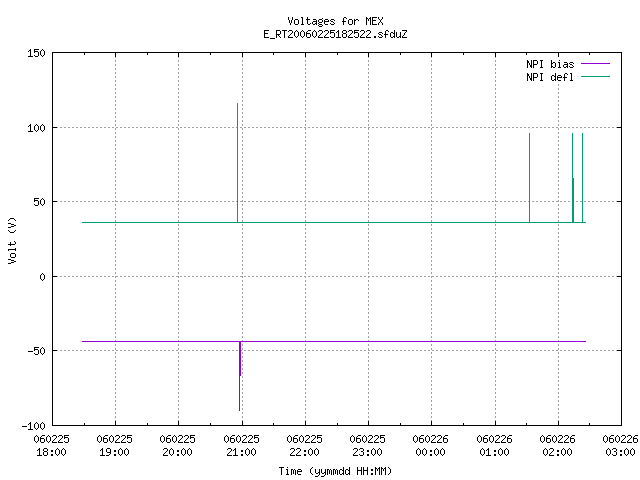Click the 060226 00:00 time tick label
The width and height of the screenshot is (640, 480).
coord(431,446)
